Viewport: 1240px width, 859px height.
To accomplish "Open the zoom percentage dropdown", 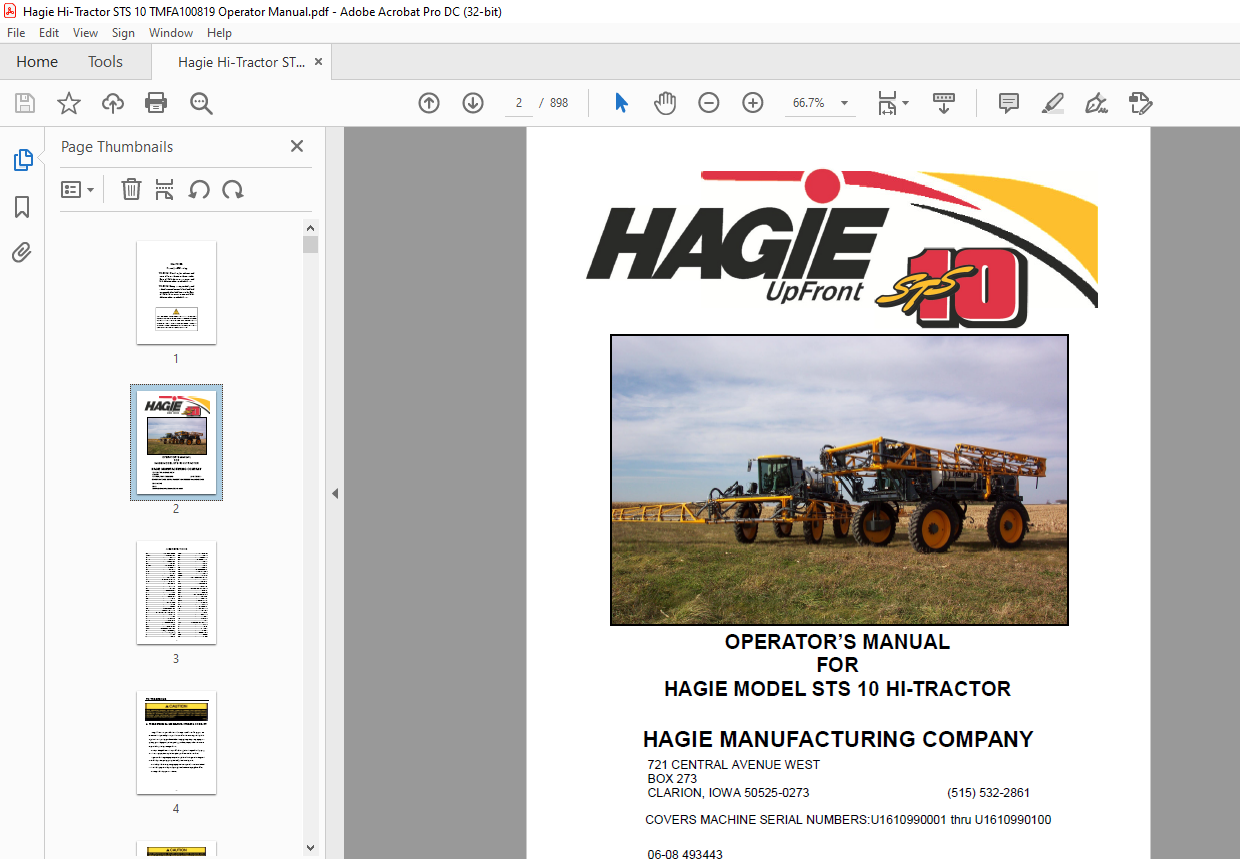I will [845, 103].
